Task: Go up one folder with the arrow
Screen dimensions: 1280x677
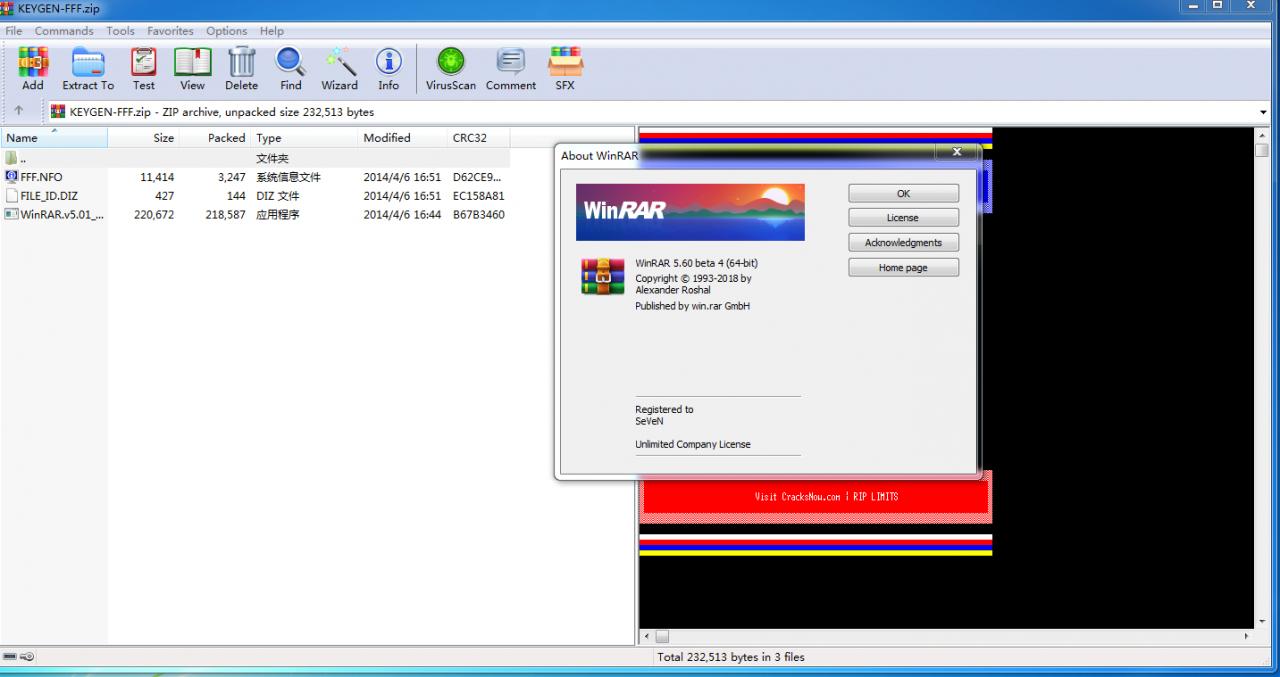Action: (19, 112)
